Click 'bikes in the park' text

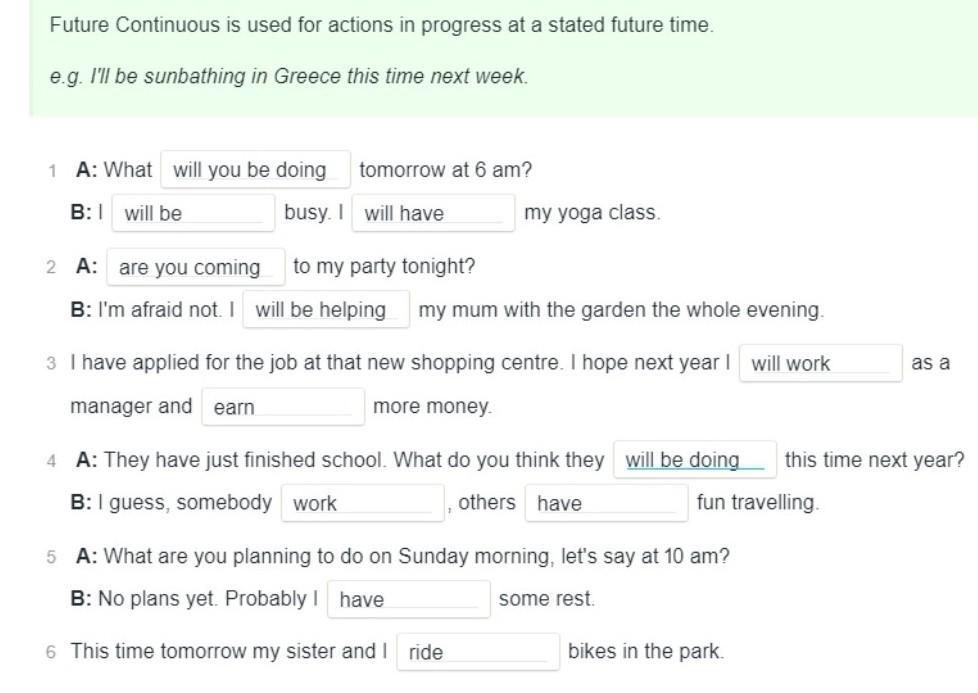(646, 651)
